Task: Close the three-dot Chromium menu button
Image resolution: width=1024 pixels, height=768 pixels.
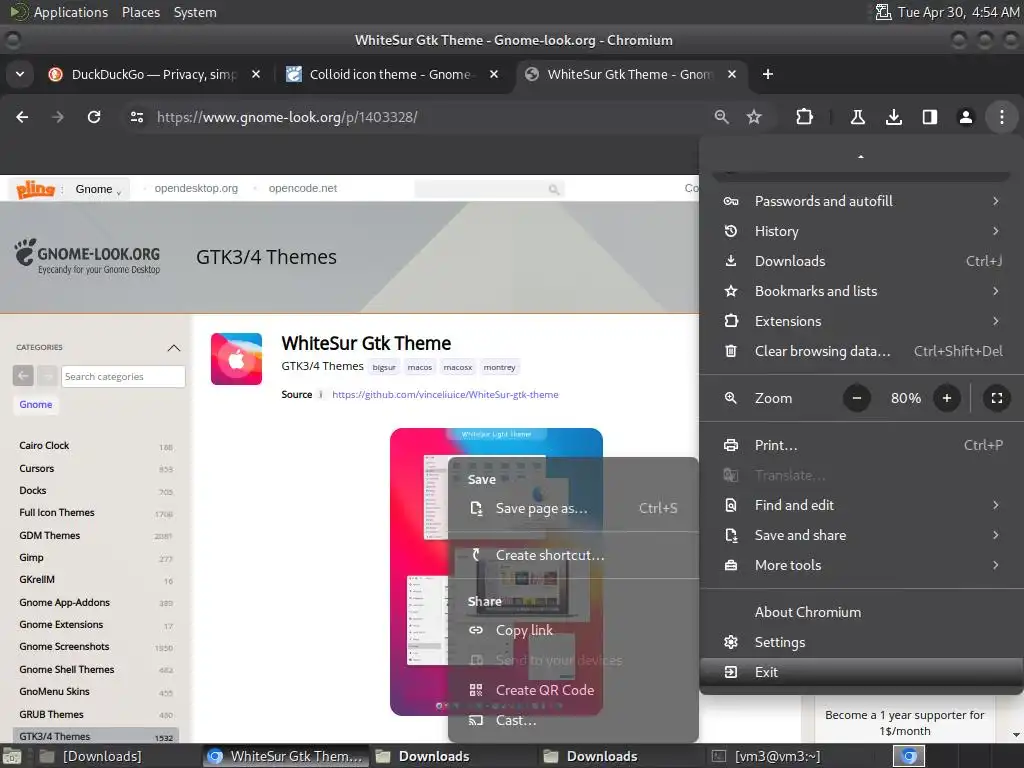Action: pyautogui.click(x=1001, y=117)
